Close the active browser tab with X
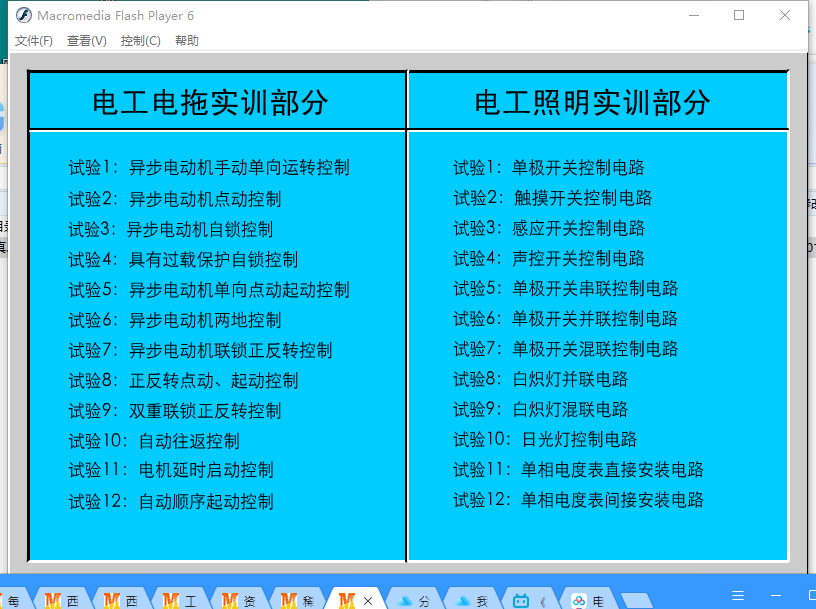816x609 pixels. [368, 600]
